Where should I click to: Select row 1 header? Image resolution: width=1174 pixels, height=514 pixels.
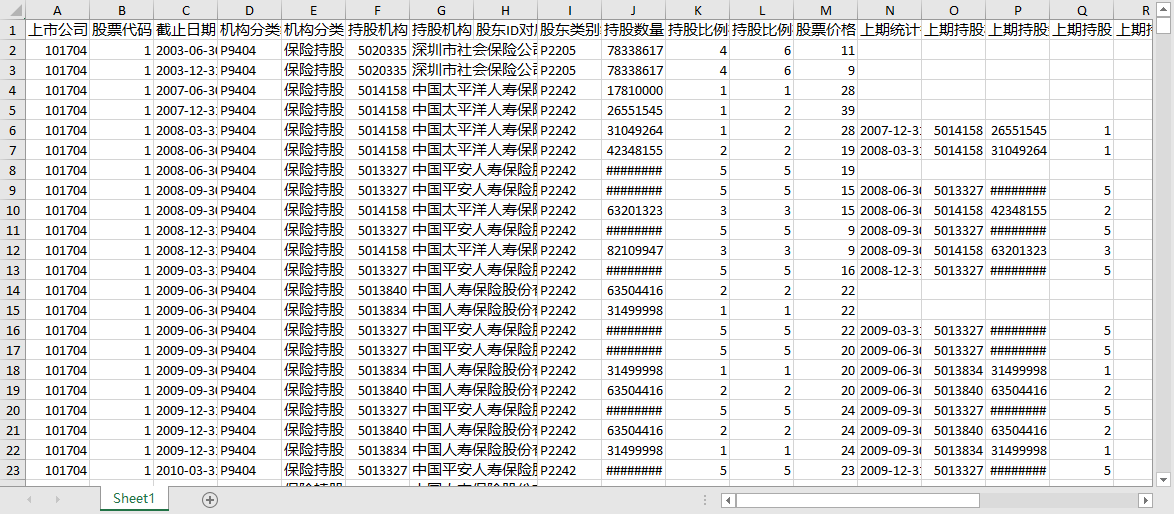pyautogui.click(x=12, y=30)
